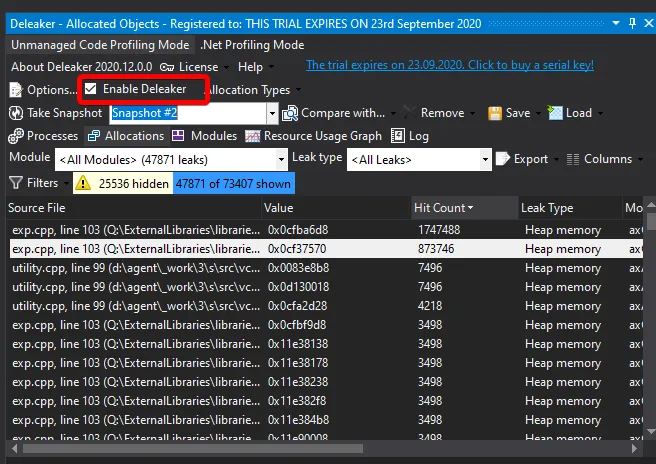Open the Columns dropdown arrow
656x464 pixels.
pyautogui.click(x=641, y=159)
